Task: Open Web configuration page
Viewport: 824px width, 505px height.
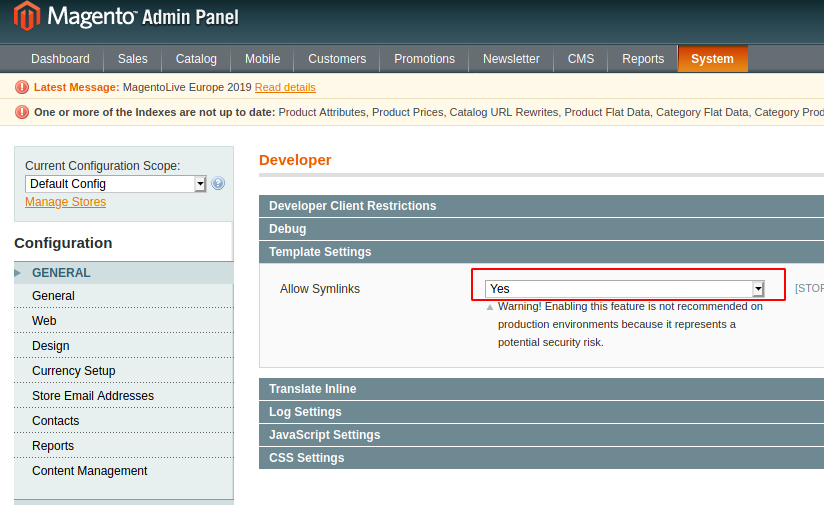Action: pyautogui.click(x=123, y=321)
